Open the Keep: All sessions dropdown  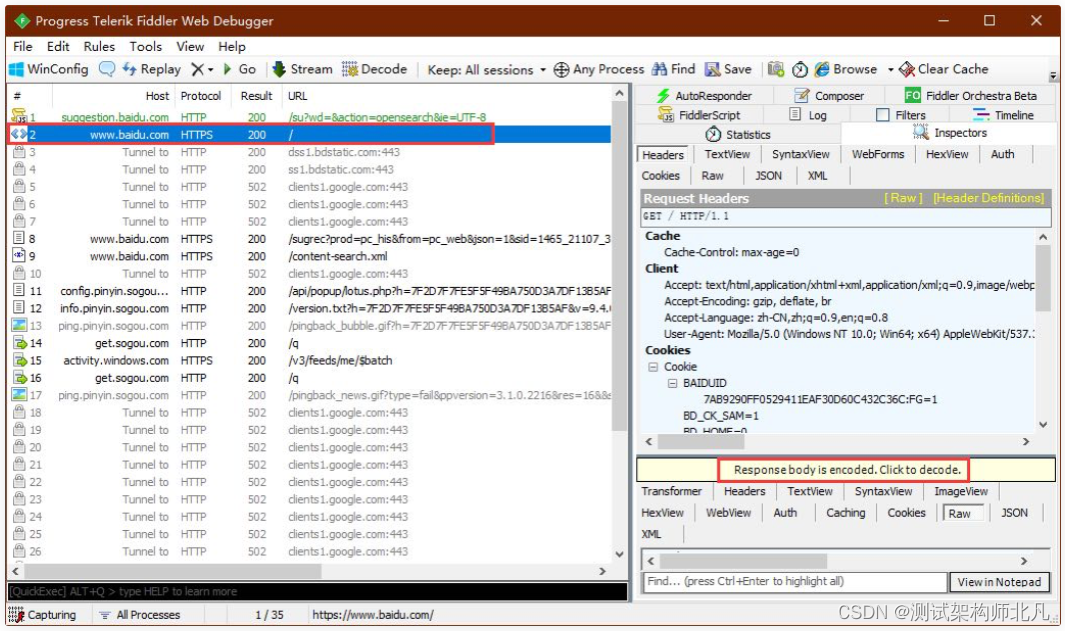tap(486, 70)
